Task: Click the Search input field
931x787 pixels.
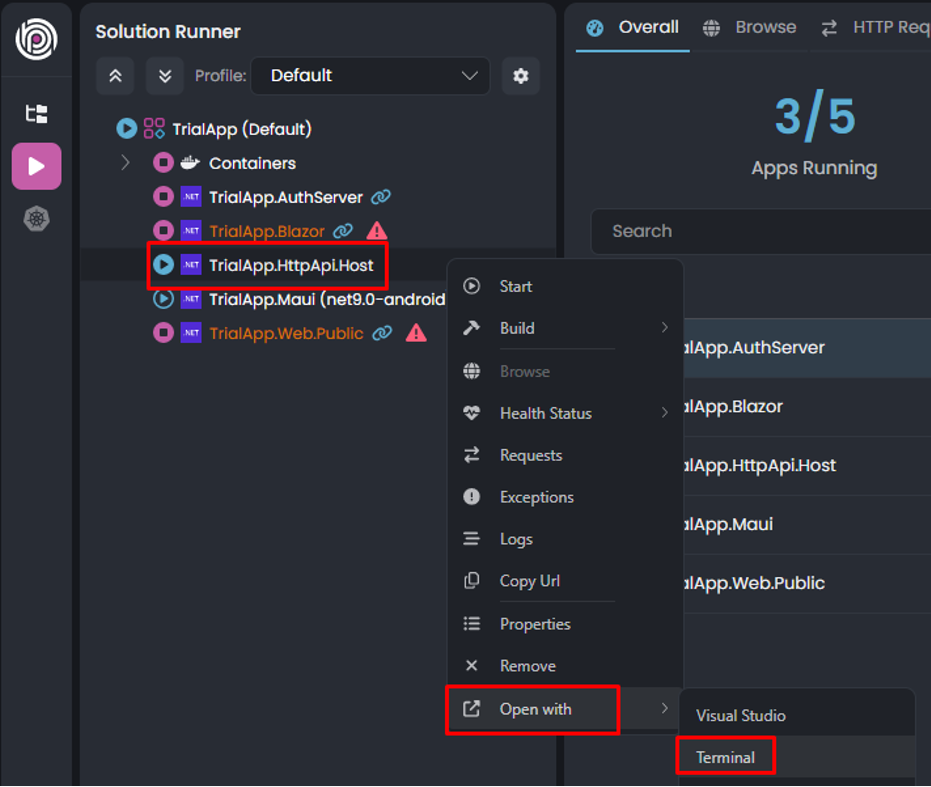Action: 760,231
